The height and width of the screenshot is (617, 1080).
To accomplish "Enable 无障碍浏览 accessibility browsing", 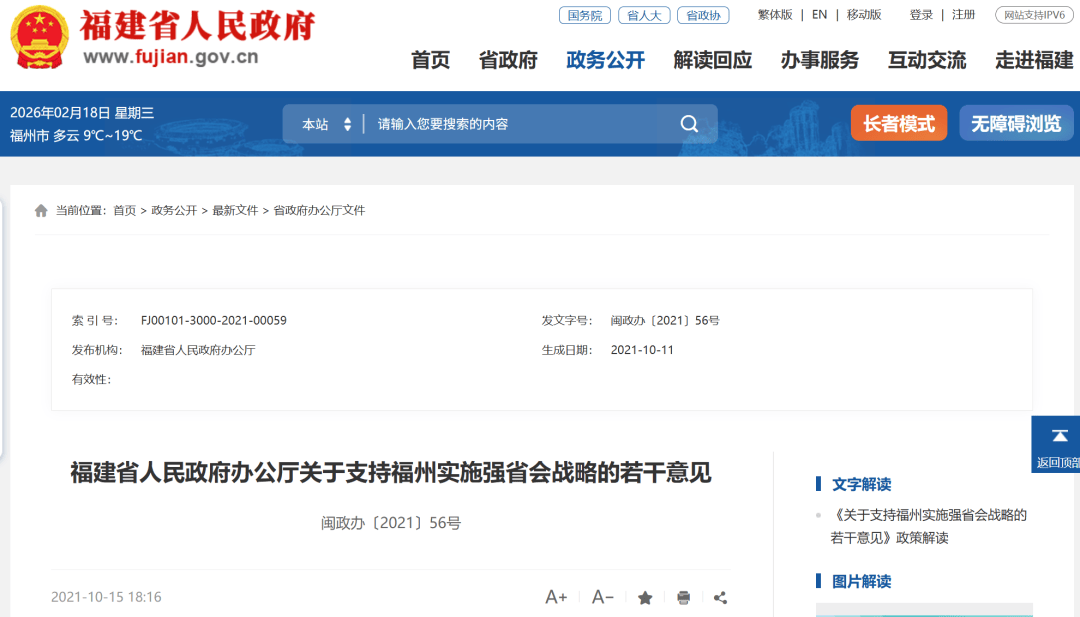I will (1016, 124).
